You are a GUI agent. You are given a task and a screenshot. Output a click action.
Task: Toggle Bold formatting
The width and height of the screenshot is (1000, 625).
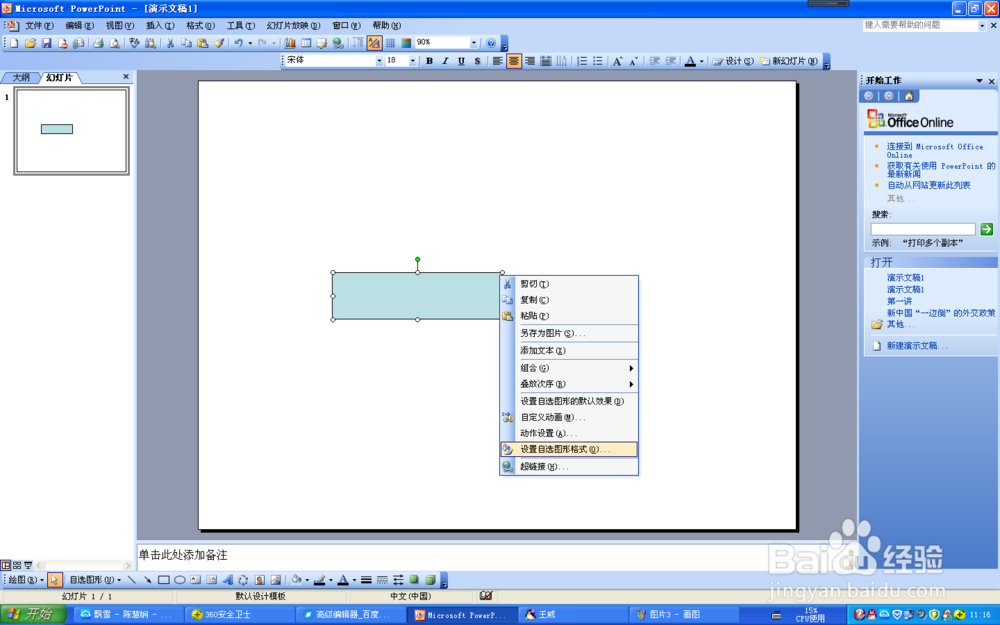[x=429, y=61]
